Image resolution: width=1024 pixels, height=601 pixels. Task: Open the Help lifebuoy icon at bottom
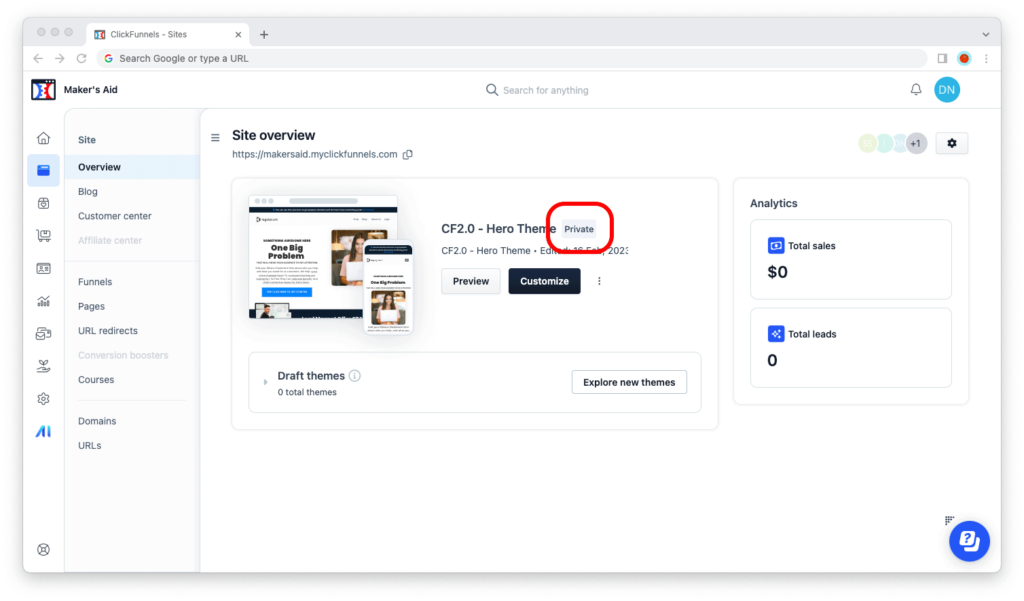(44, 549)
